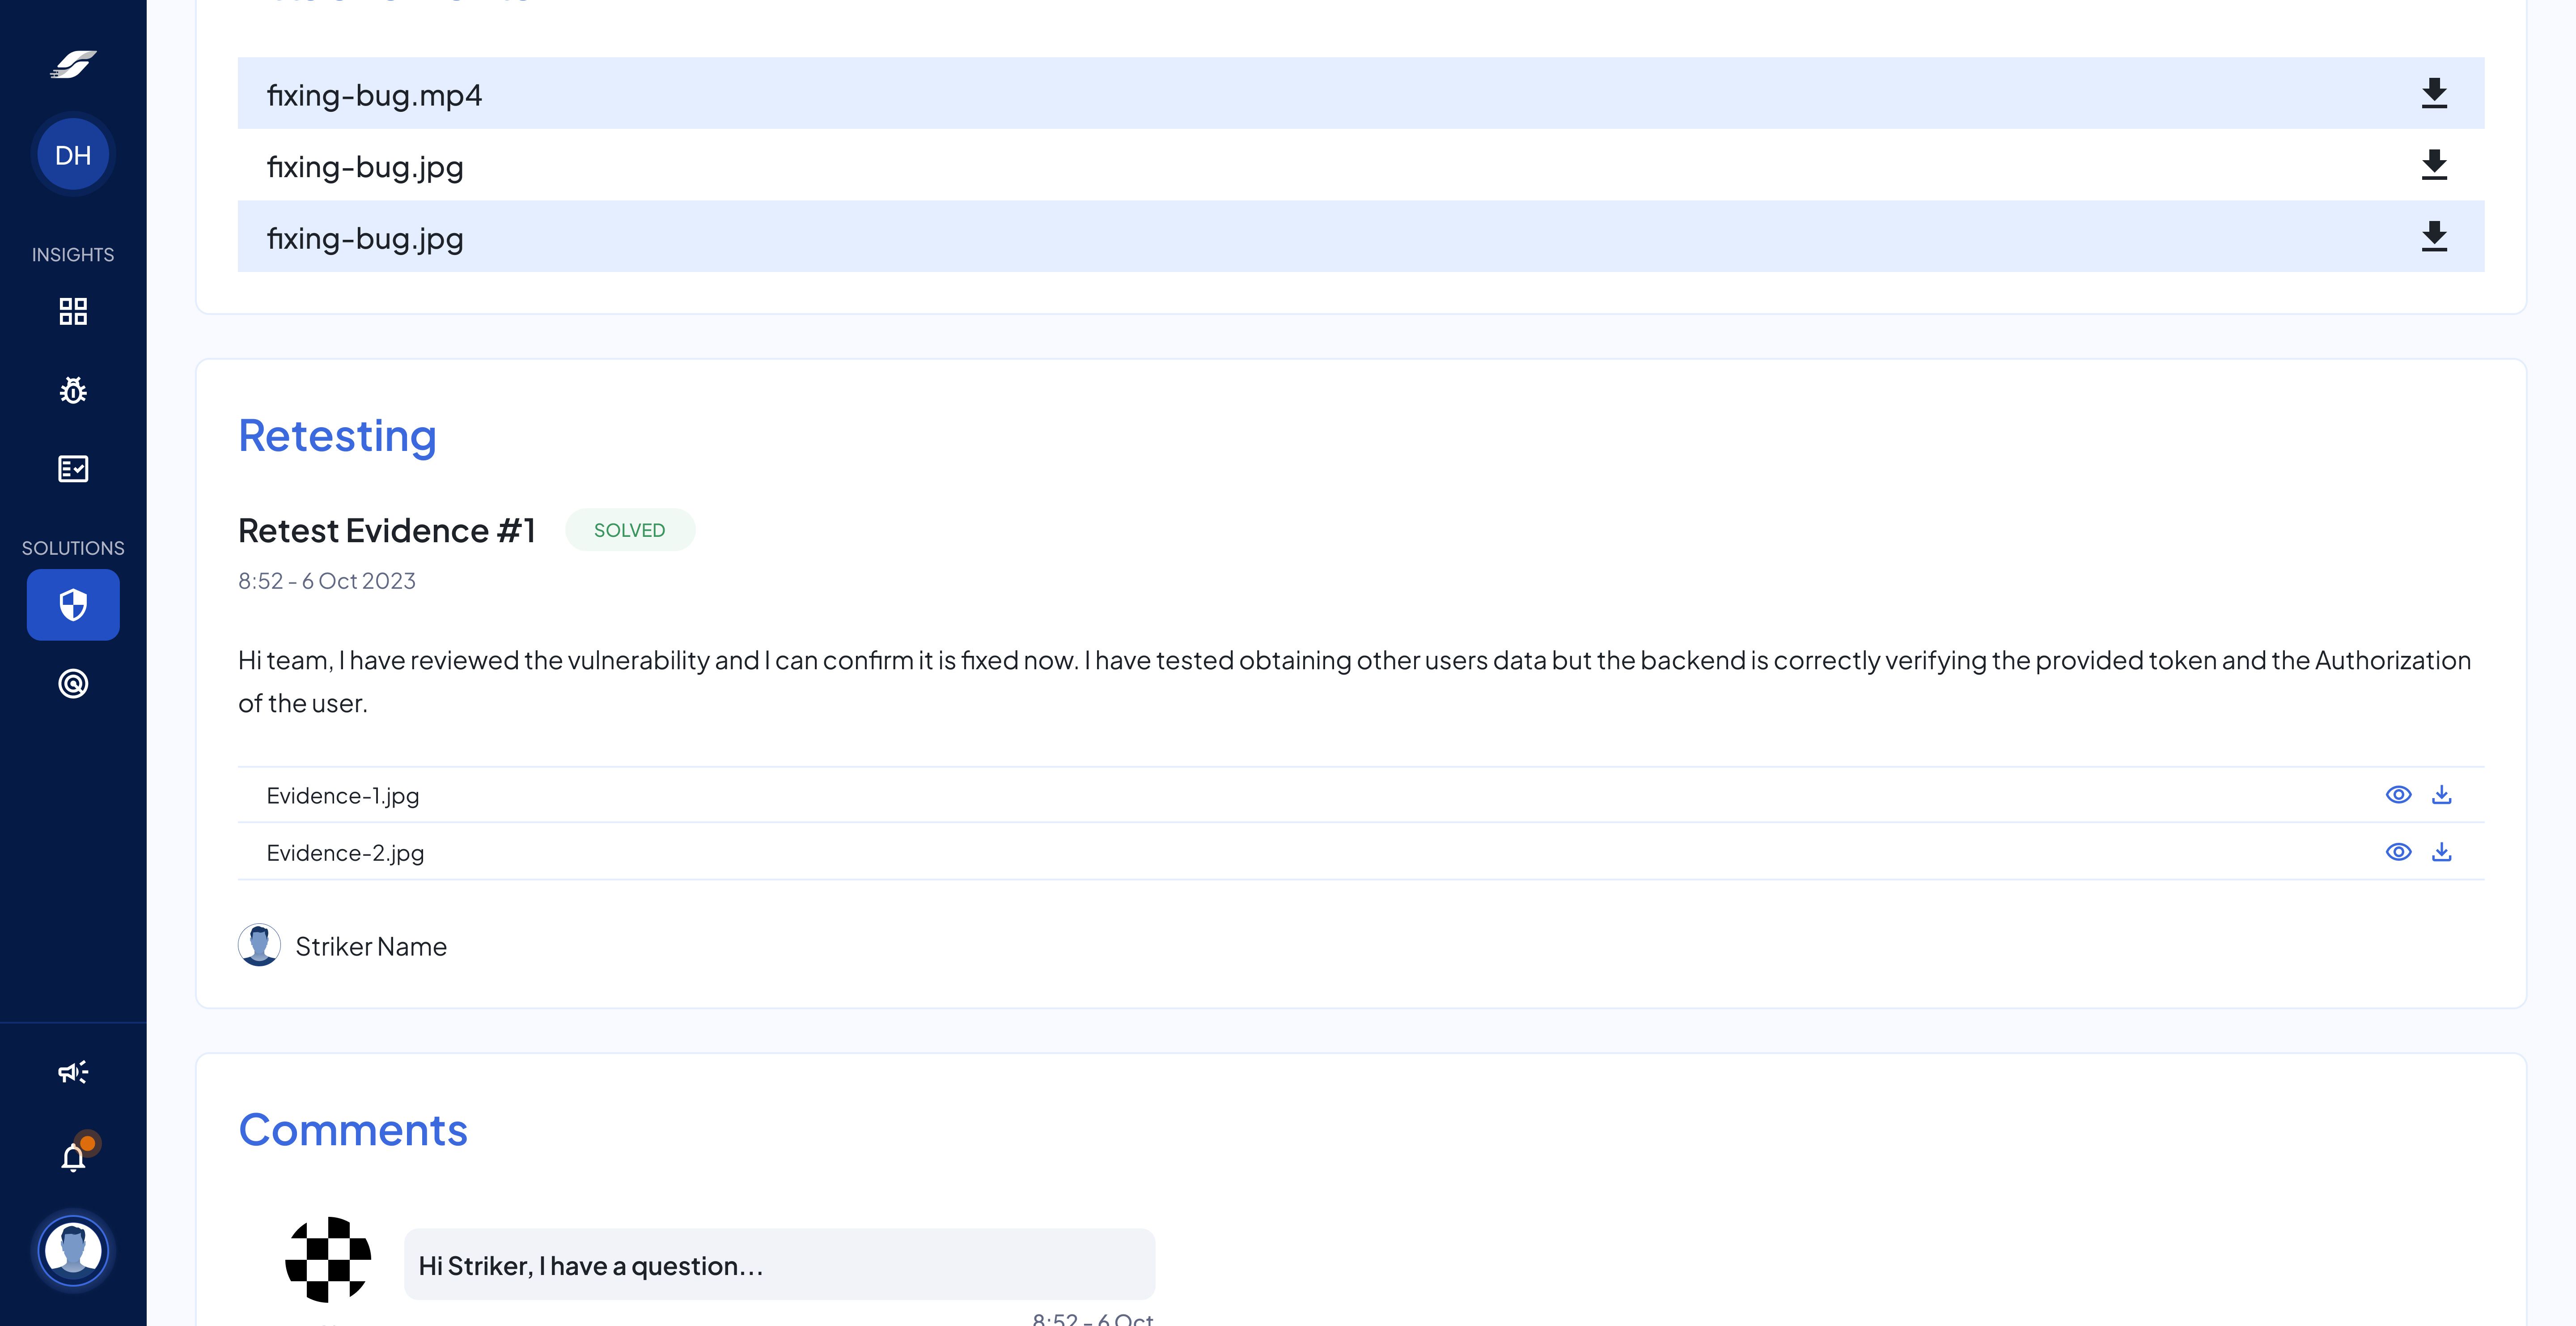Viewport: 2576px width, 1326px height.
Task: Select the shield solutions icon
Action: click(73, 605)
